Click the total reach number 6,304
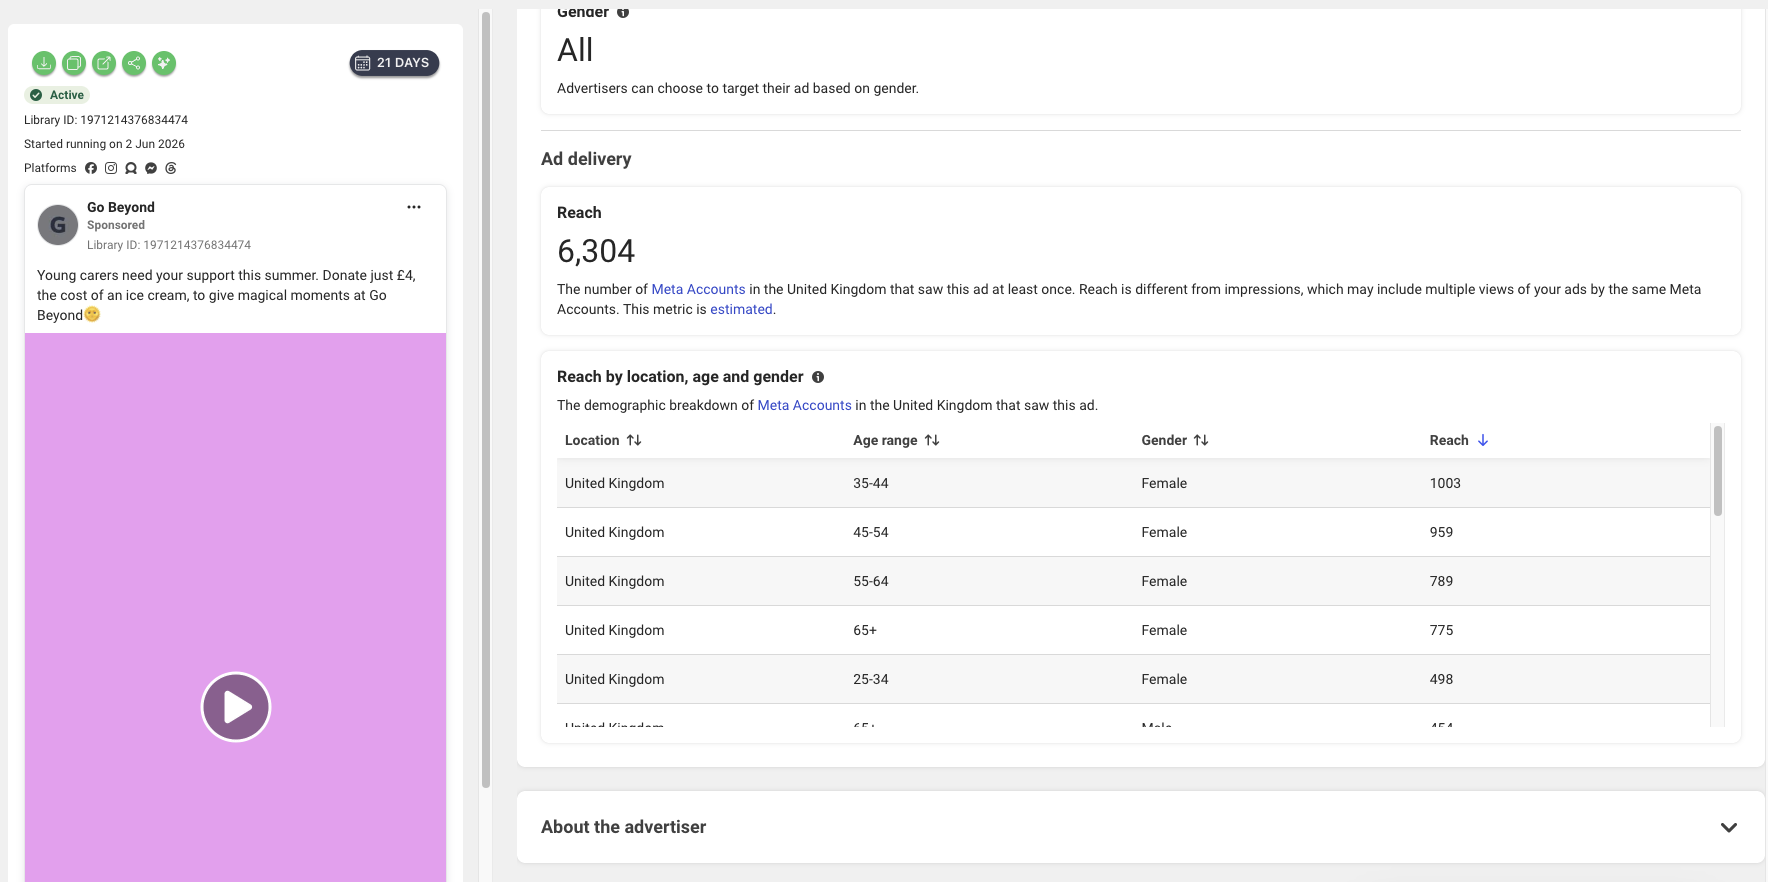This screenshot has height=882, width=1768. click(x=596, y=251)
